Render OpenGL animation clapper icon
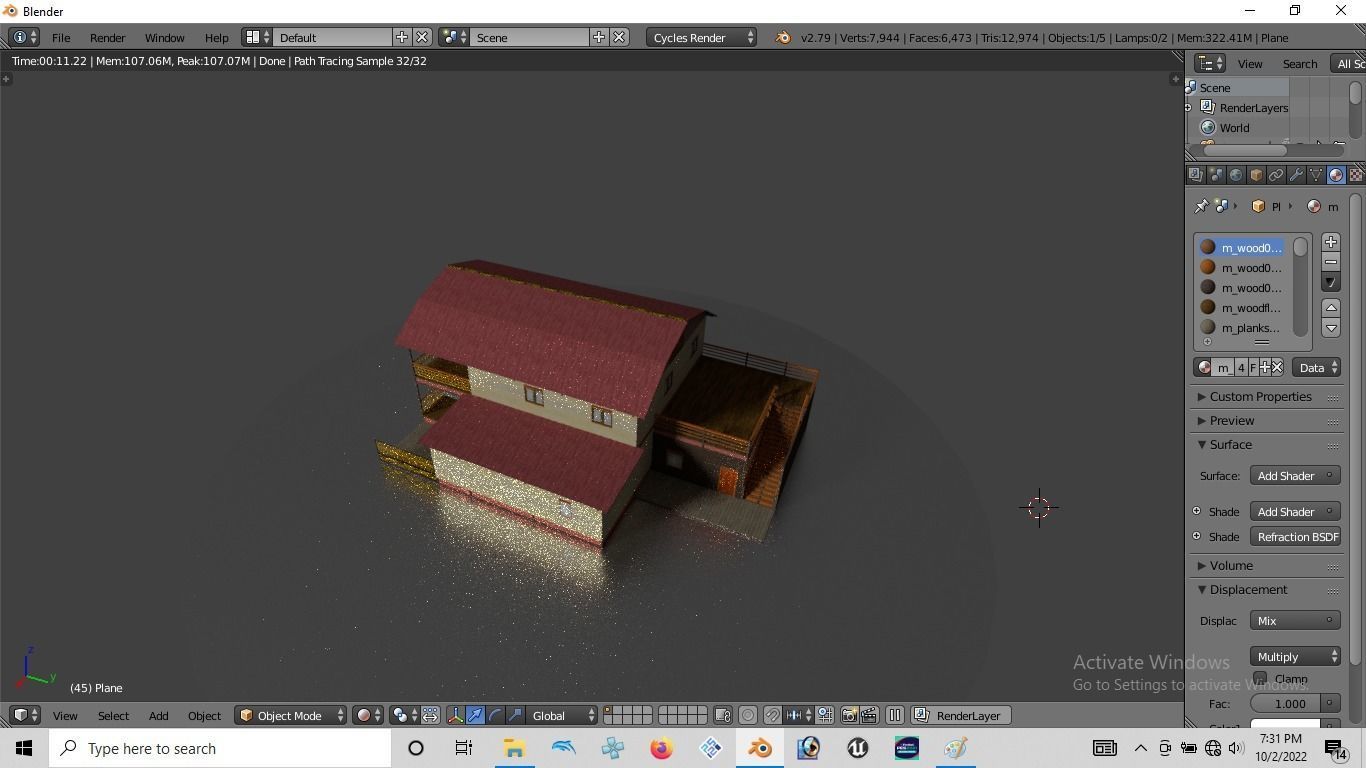Screen dimensions: 1366x768 pyautogui.click(x=869, y=715)
